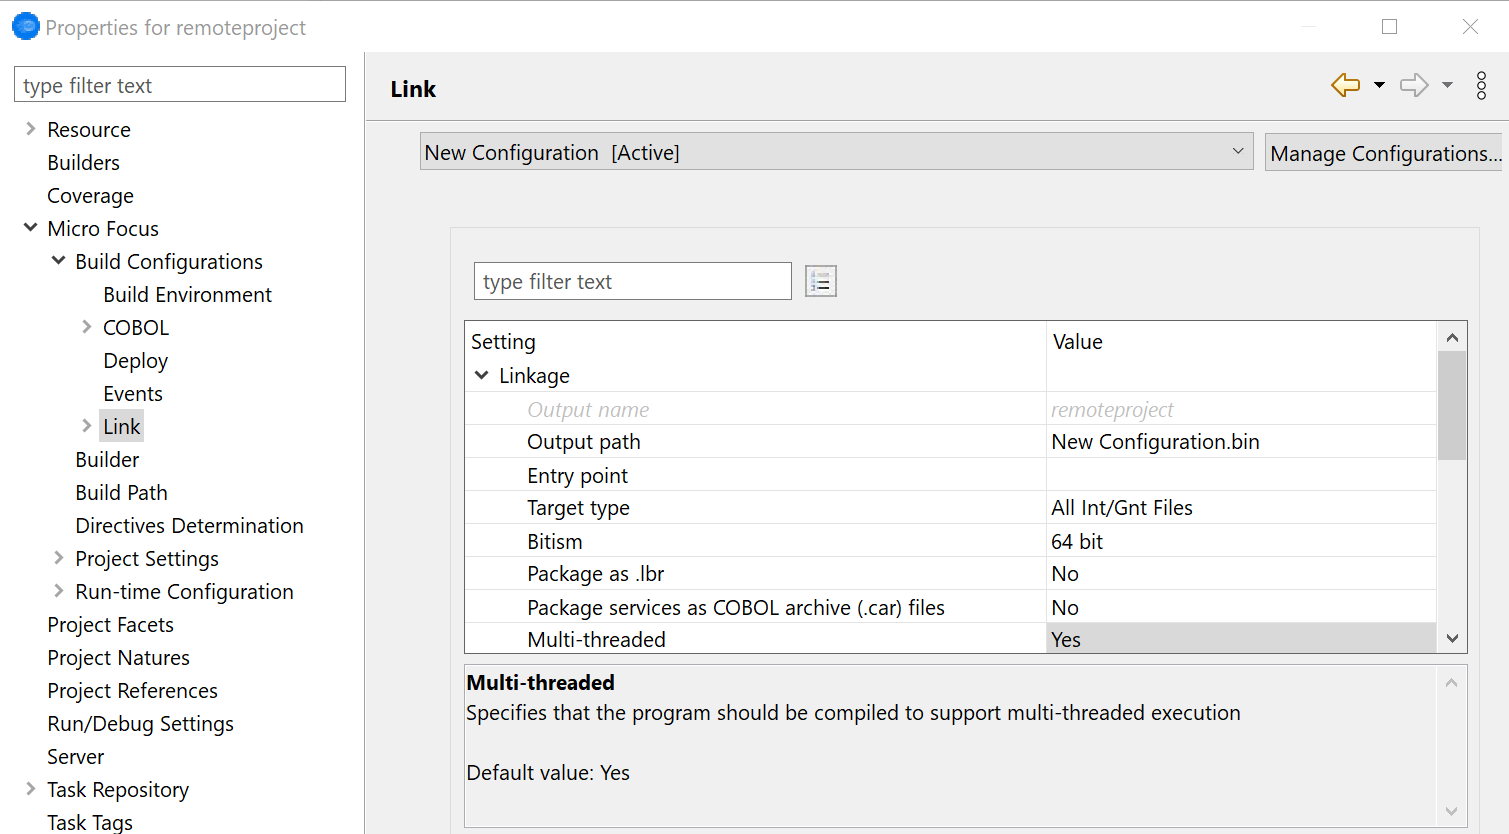The width and height of the screenshot is (1509, 834).
Task: Open the View Menu via three-dot icon
Action: point(1481,85)
